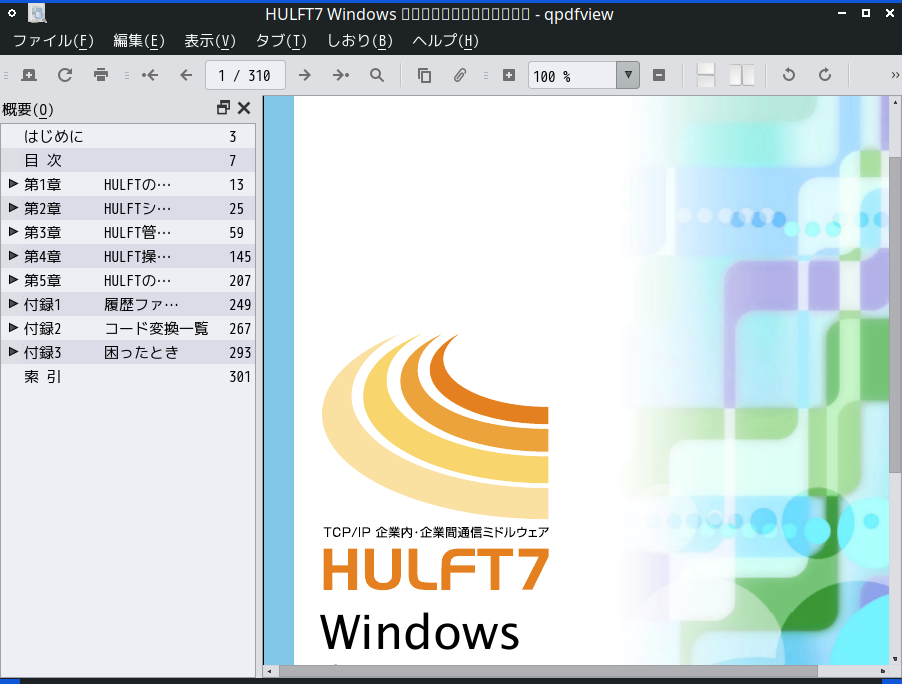
Task: Click the scroll up arrow of document view
Action: 895,102
